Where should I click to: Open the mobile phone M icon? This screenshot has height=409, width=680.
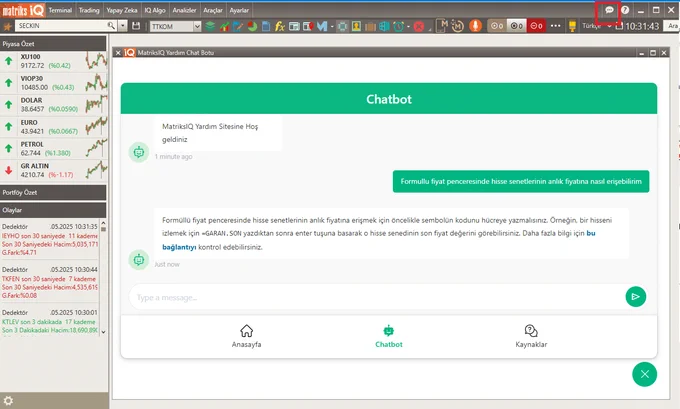tap(442, 26)
